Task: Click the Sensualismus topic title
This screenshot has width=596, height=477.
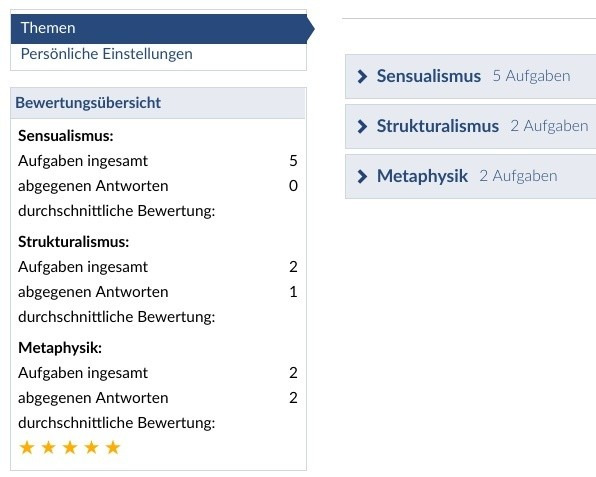Action: [x=429, y=76]
